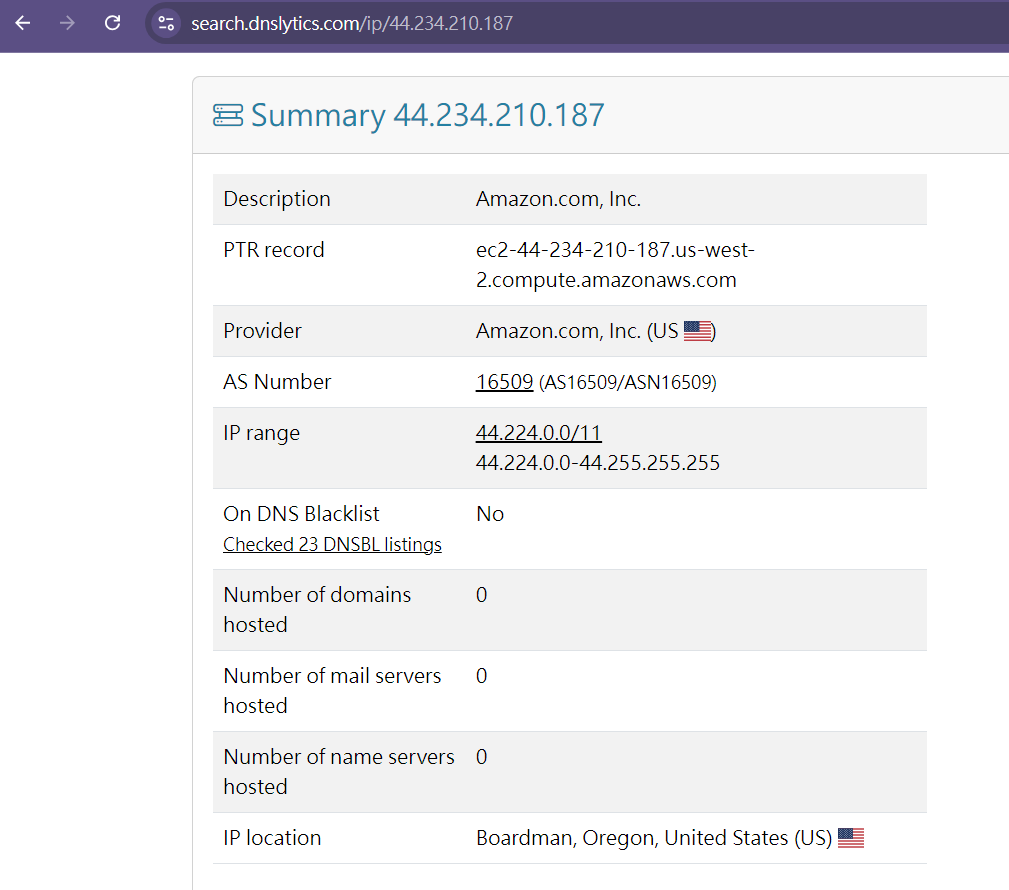Open the 44.224.0.0/11 IP range link

coord(539,433)
